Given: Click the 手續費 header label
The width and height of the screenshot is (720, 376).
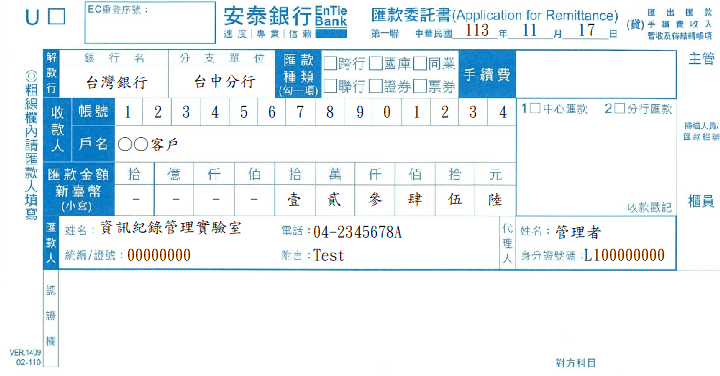Looking at the screenshot, I should (x=487, y=74).
